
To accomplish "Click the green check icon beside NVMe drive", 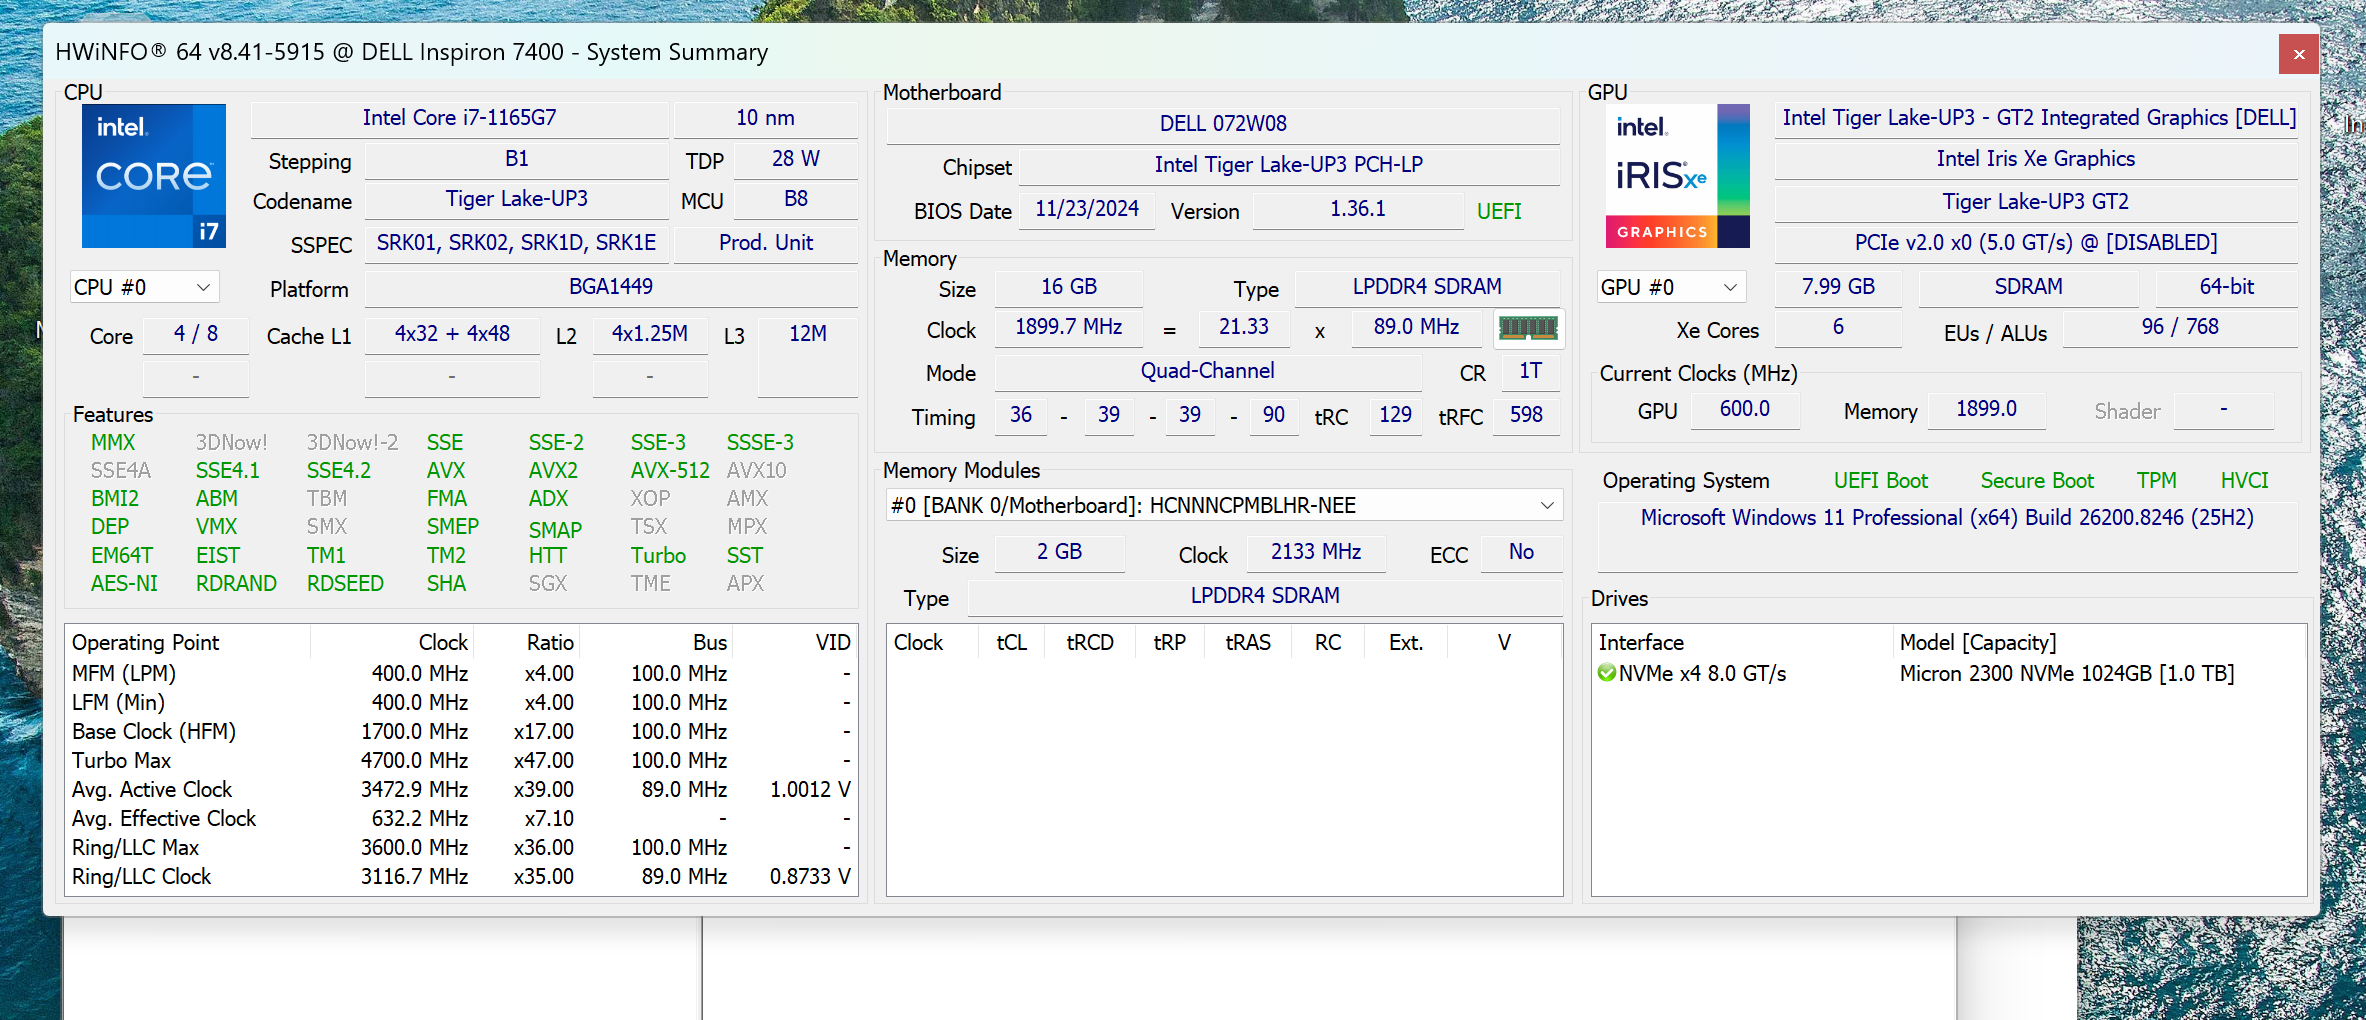I will pyautogui.click(x=1607, y=673).
